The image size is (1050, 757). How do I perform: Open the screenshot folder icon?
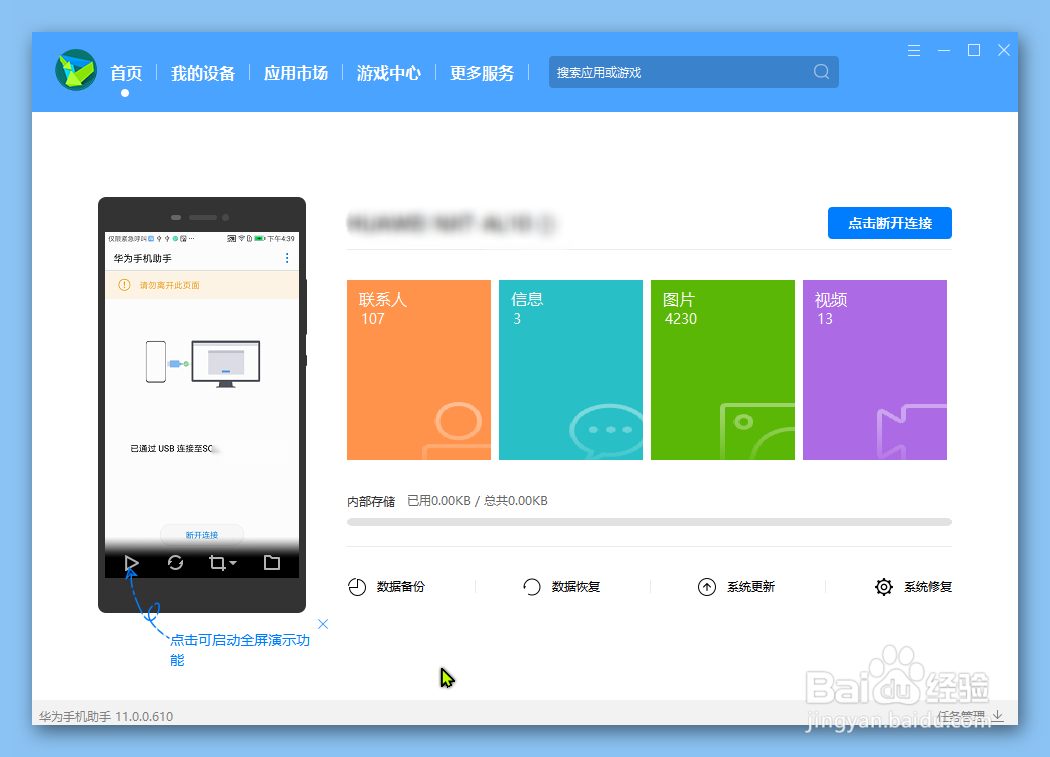(272, 563)
